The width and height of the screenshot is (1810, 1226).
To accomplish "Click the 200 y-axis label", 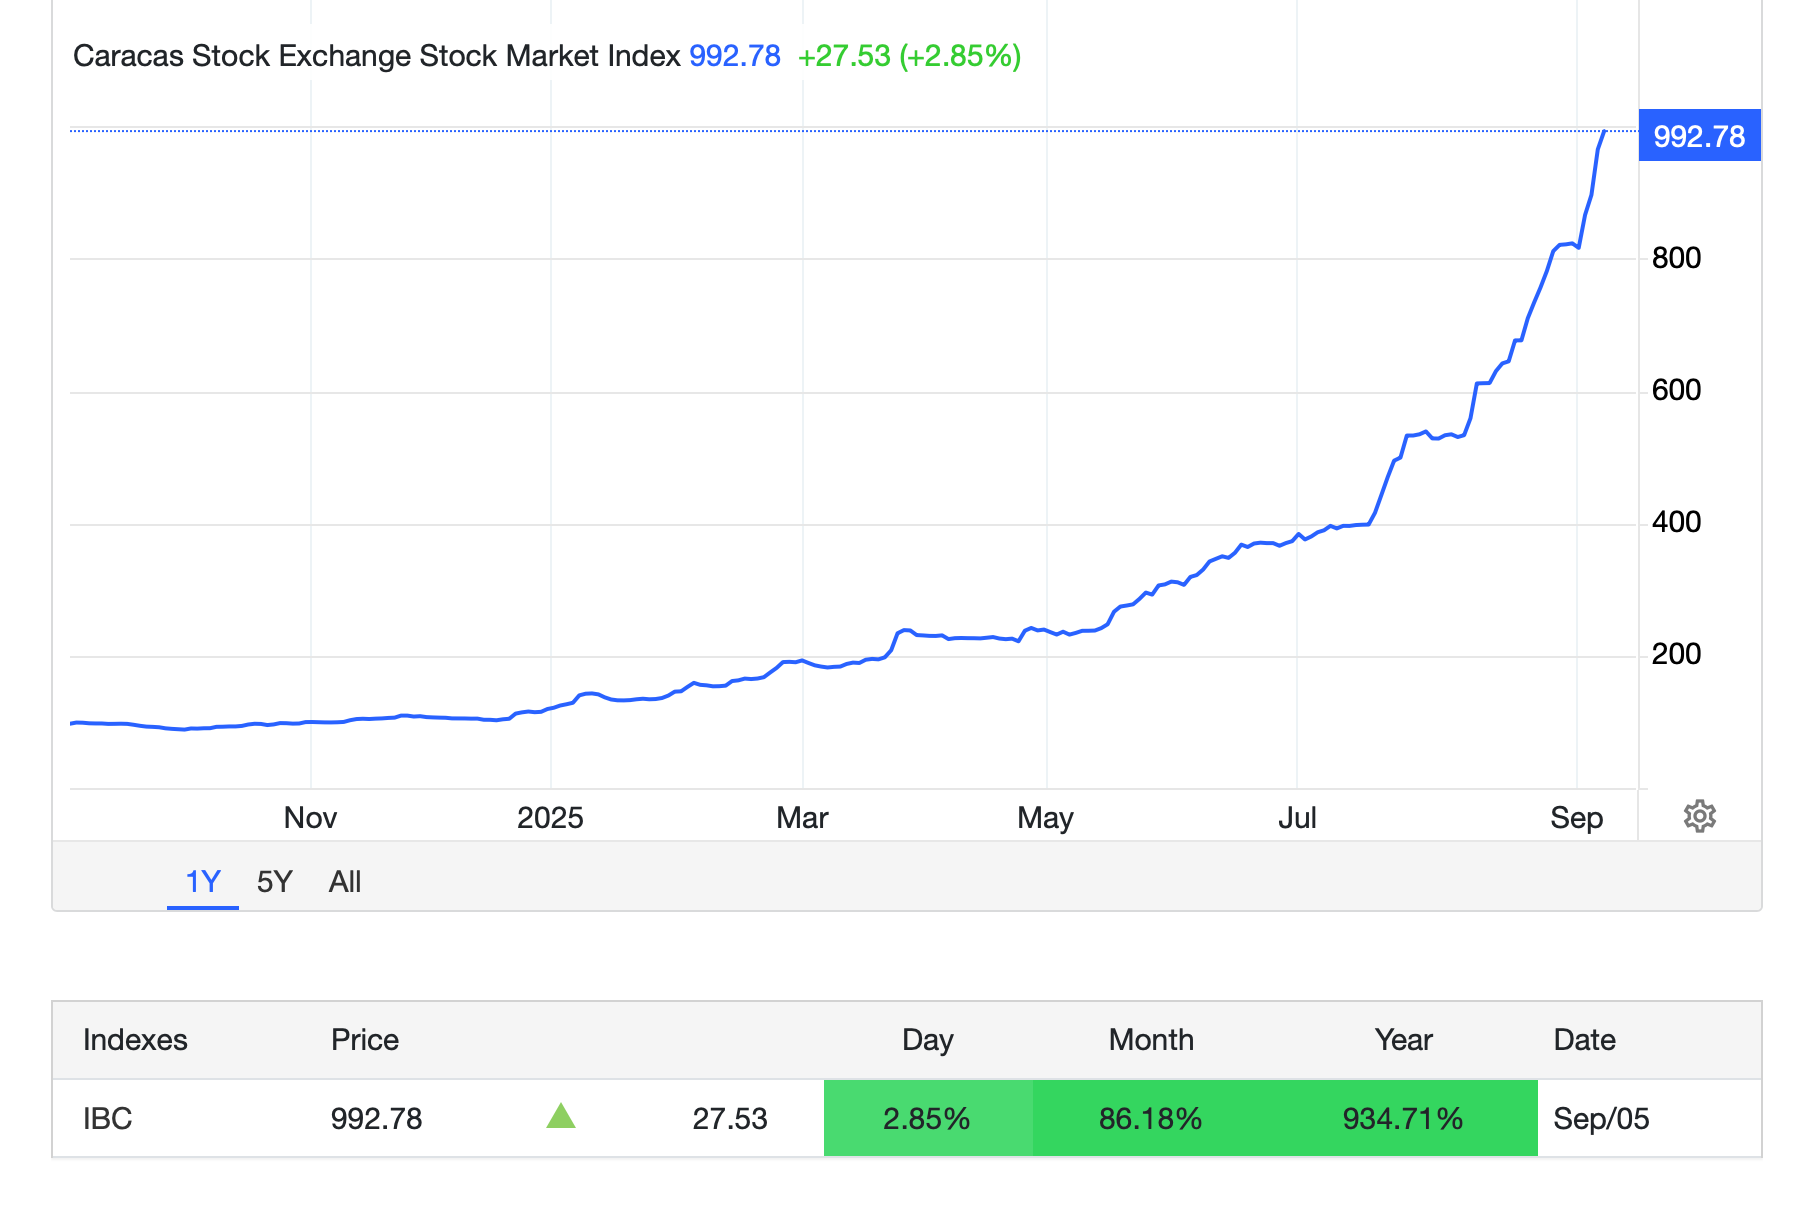I will pyautogui.click(x=1676, y=654).
